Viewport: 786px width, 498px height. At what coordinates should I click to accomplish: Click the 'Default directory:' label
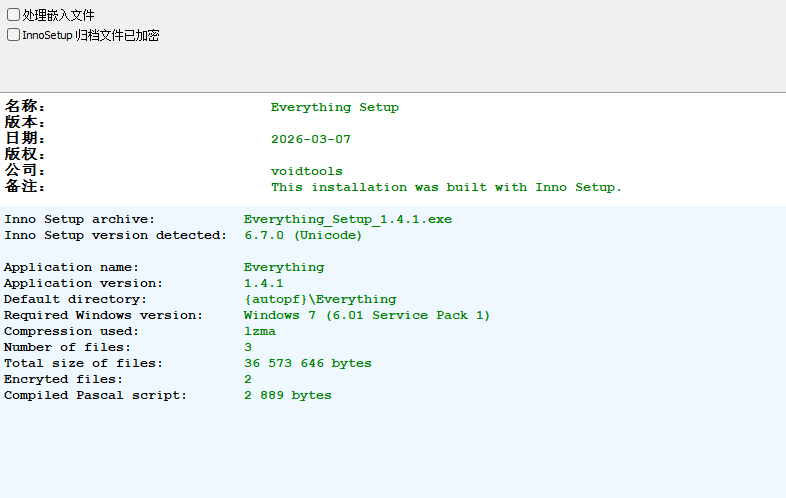[x=75, y=299]
